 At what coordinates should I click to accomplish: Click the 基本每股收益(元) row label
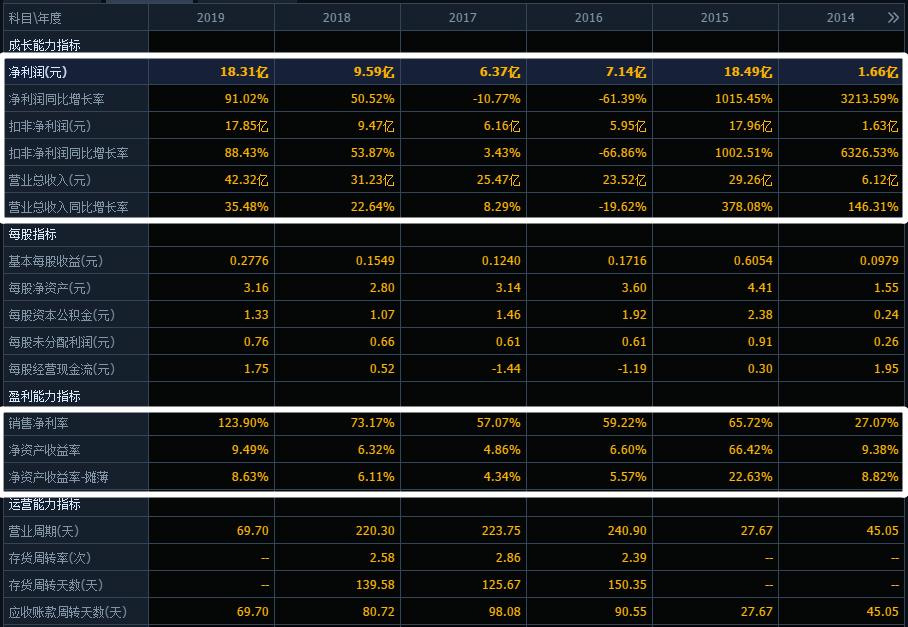pos(56,261)
